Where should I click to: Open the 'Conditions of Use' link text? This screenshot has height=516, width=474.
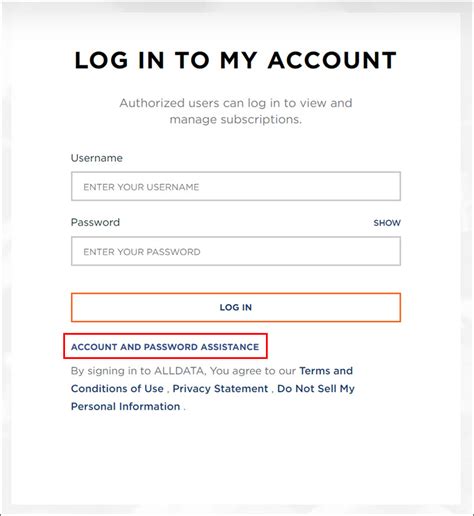coord(117,389)
